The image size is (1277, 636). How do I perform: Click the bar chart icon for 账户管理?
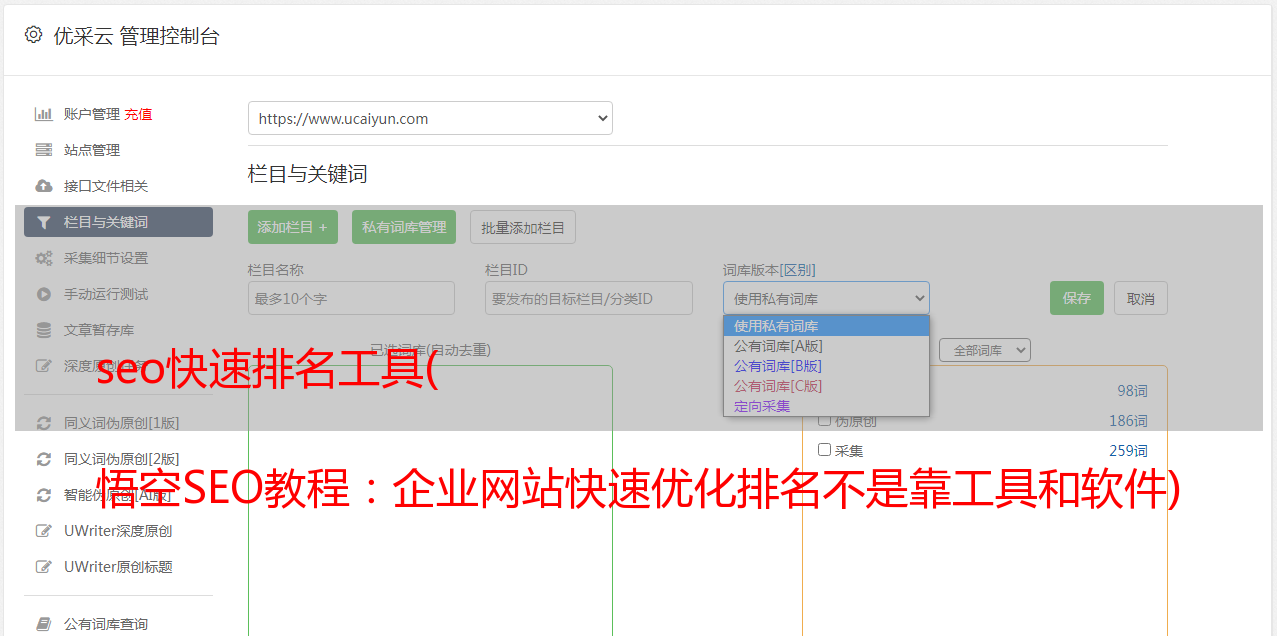tap(44, 114)
